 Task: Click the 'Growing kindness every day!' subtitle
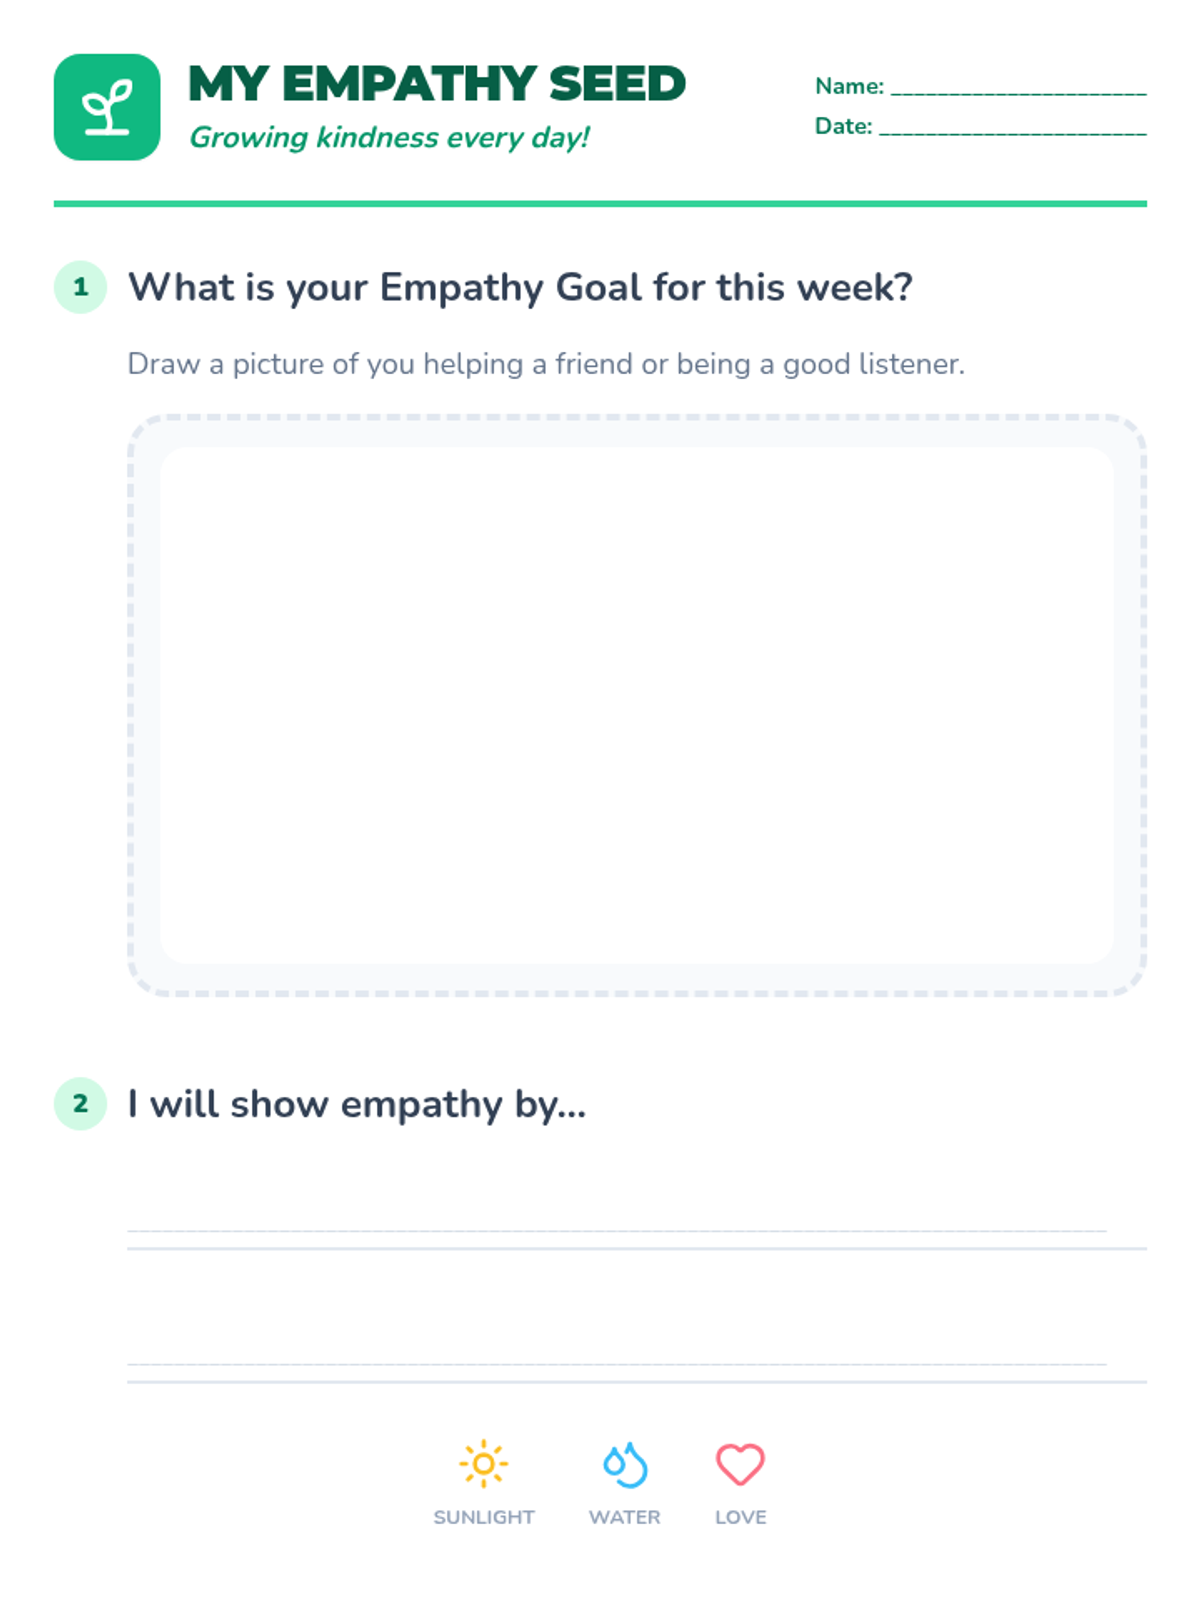click(389, 137)
